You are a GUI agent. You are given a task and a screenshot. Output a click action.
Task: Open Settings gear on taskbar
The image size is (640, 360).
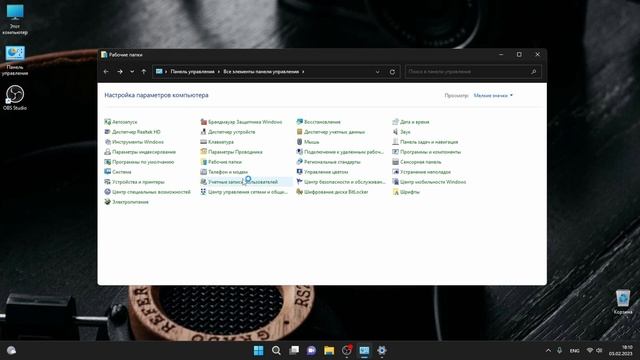[x=382, y=351]
